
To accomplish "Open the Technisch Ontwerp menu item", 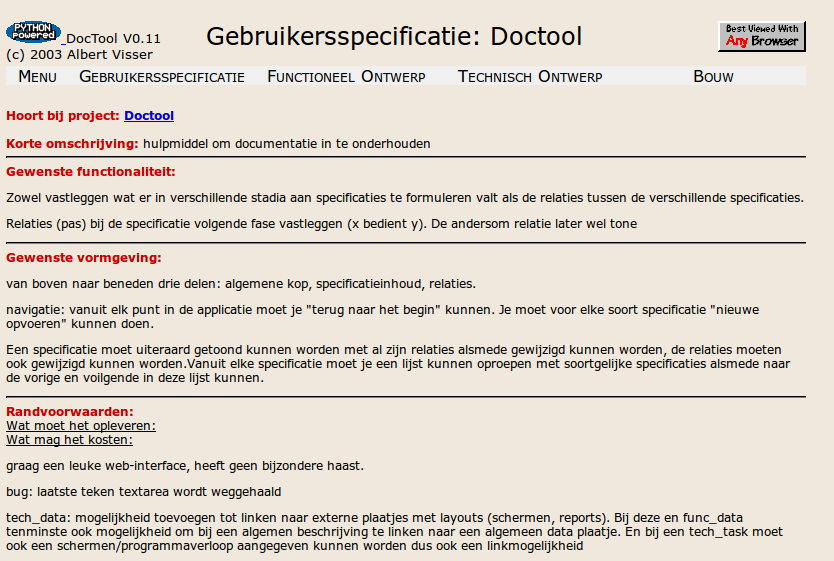I will click(x=530, y=77).
